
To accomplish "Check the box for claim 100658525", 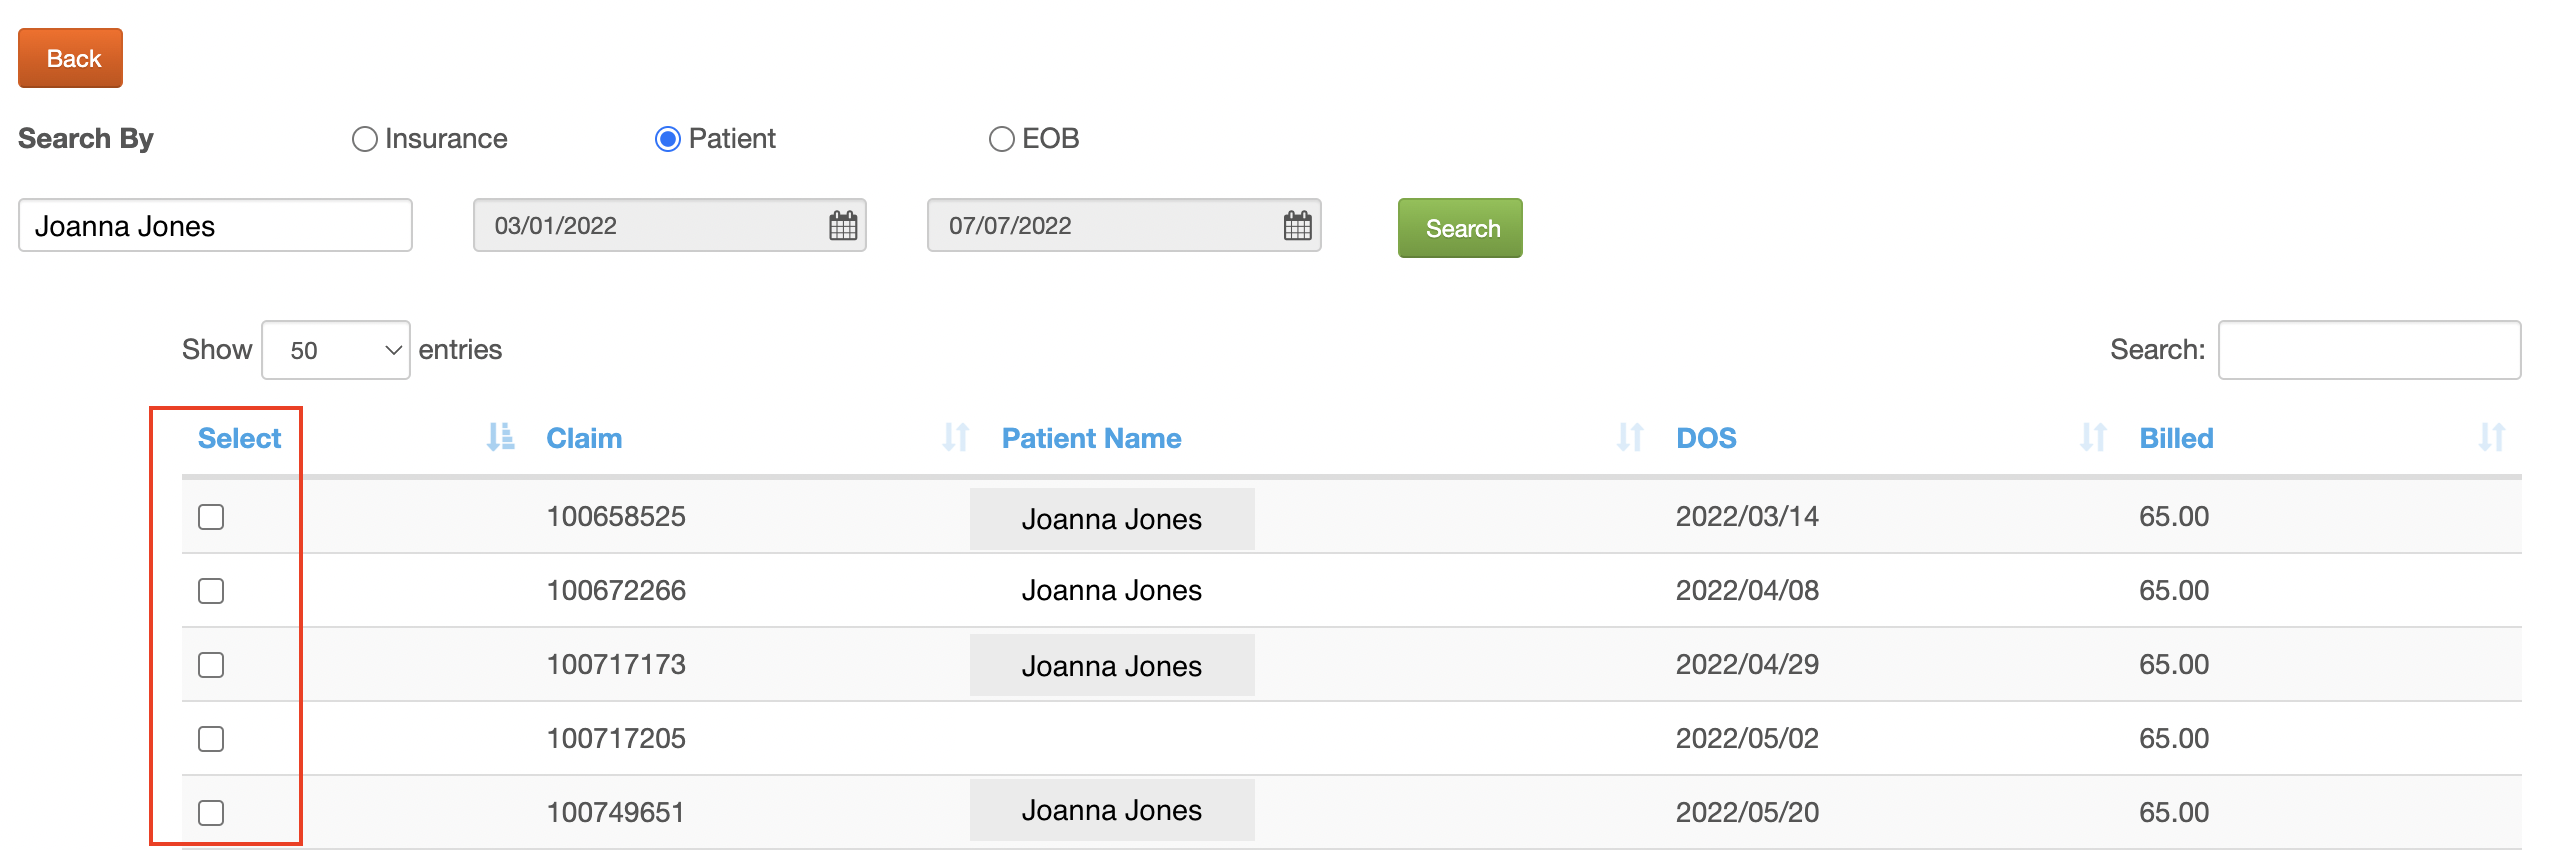I will pyautogui.click(x=211, y=517).
